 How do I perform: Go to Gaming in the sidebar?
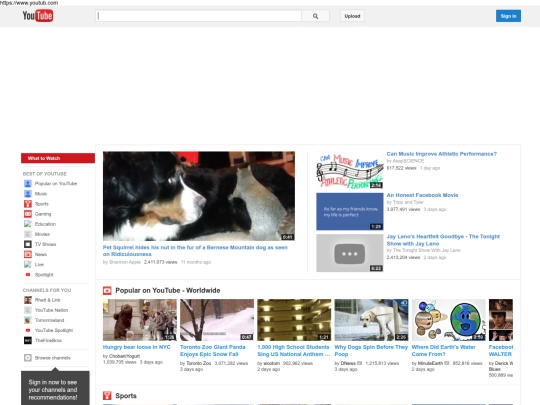point(43,214)
